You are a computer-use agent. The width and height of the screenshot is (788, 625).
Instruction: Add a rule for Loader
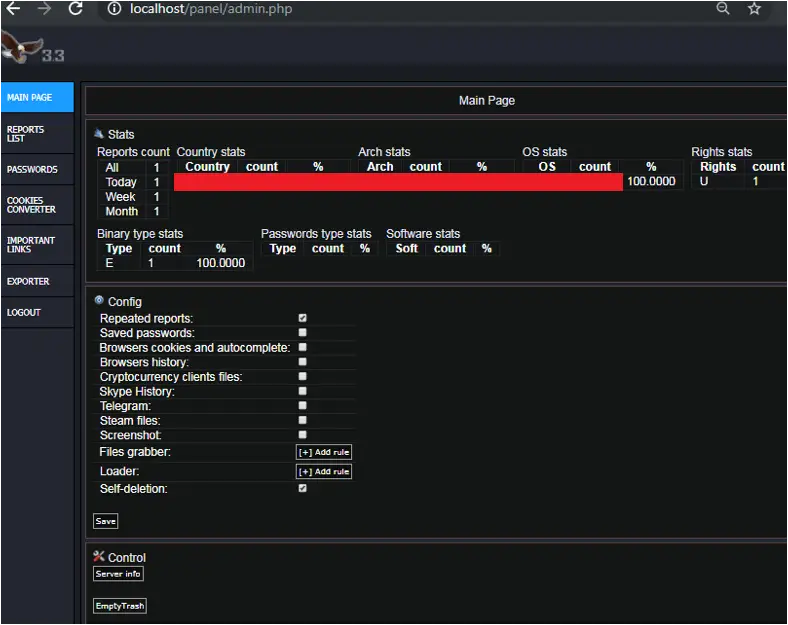pyautogui.click(x=324, y=472)
